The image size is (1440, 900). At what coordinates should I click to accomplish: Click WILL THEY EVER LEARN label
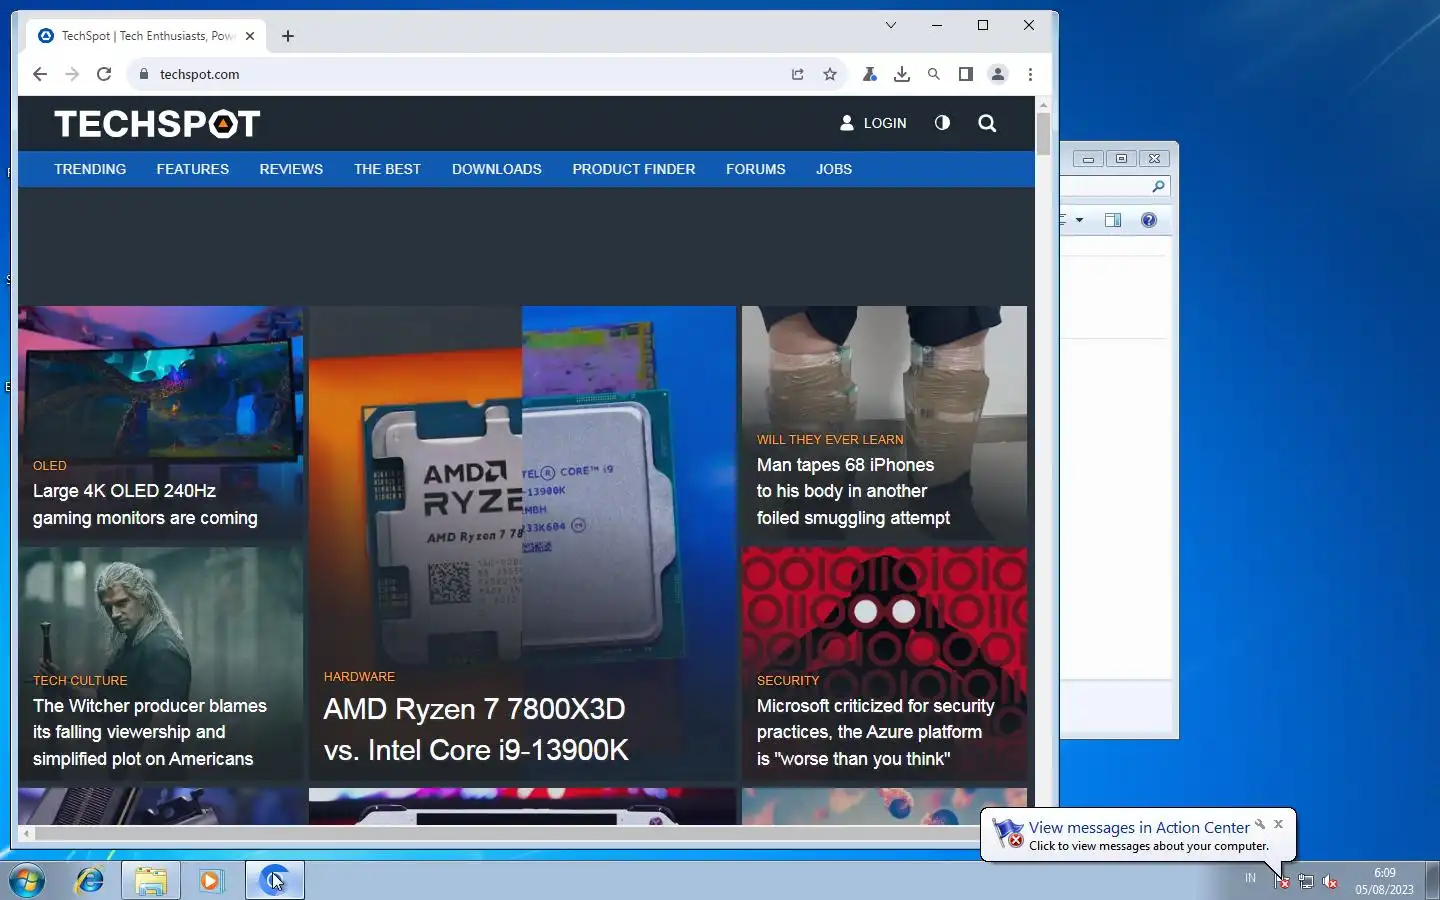[x=830, y=440]
